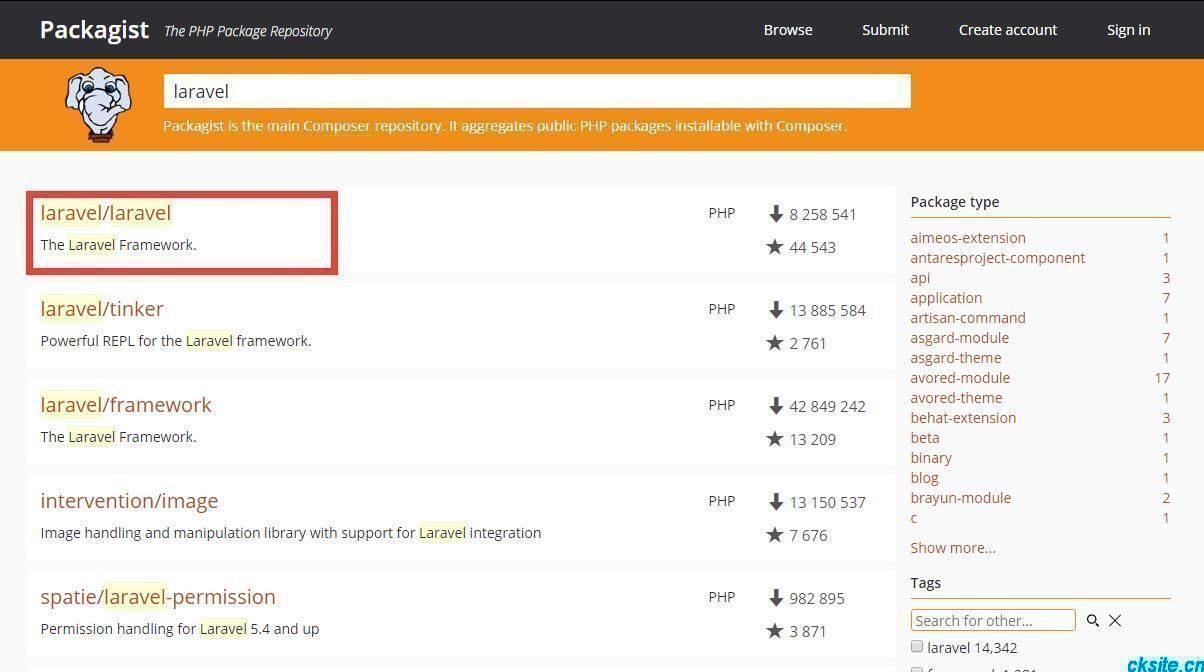
Task: Click download arrow icon for laravel/framework
Action: pos(775,406)
